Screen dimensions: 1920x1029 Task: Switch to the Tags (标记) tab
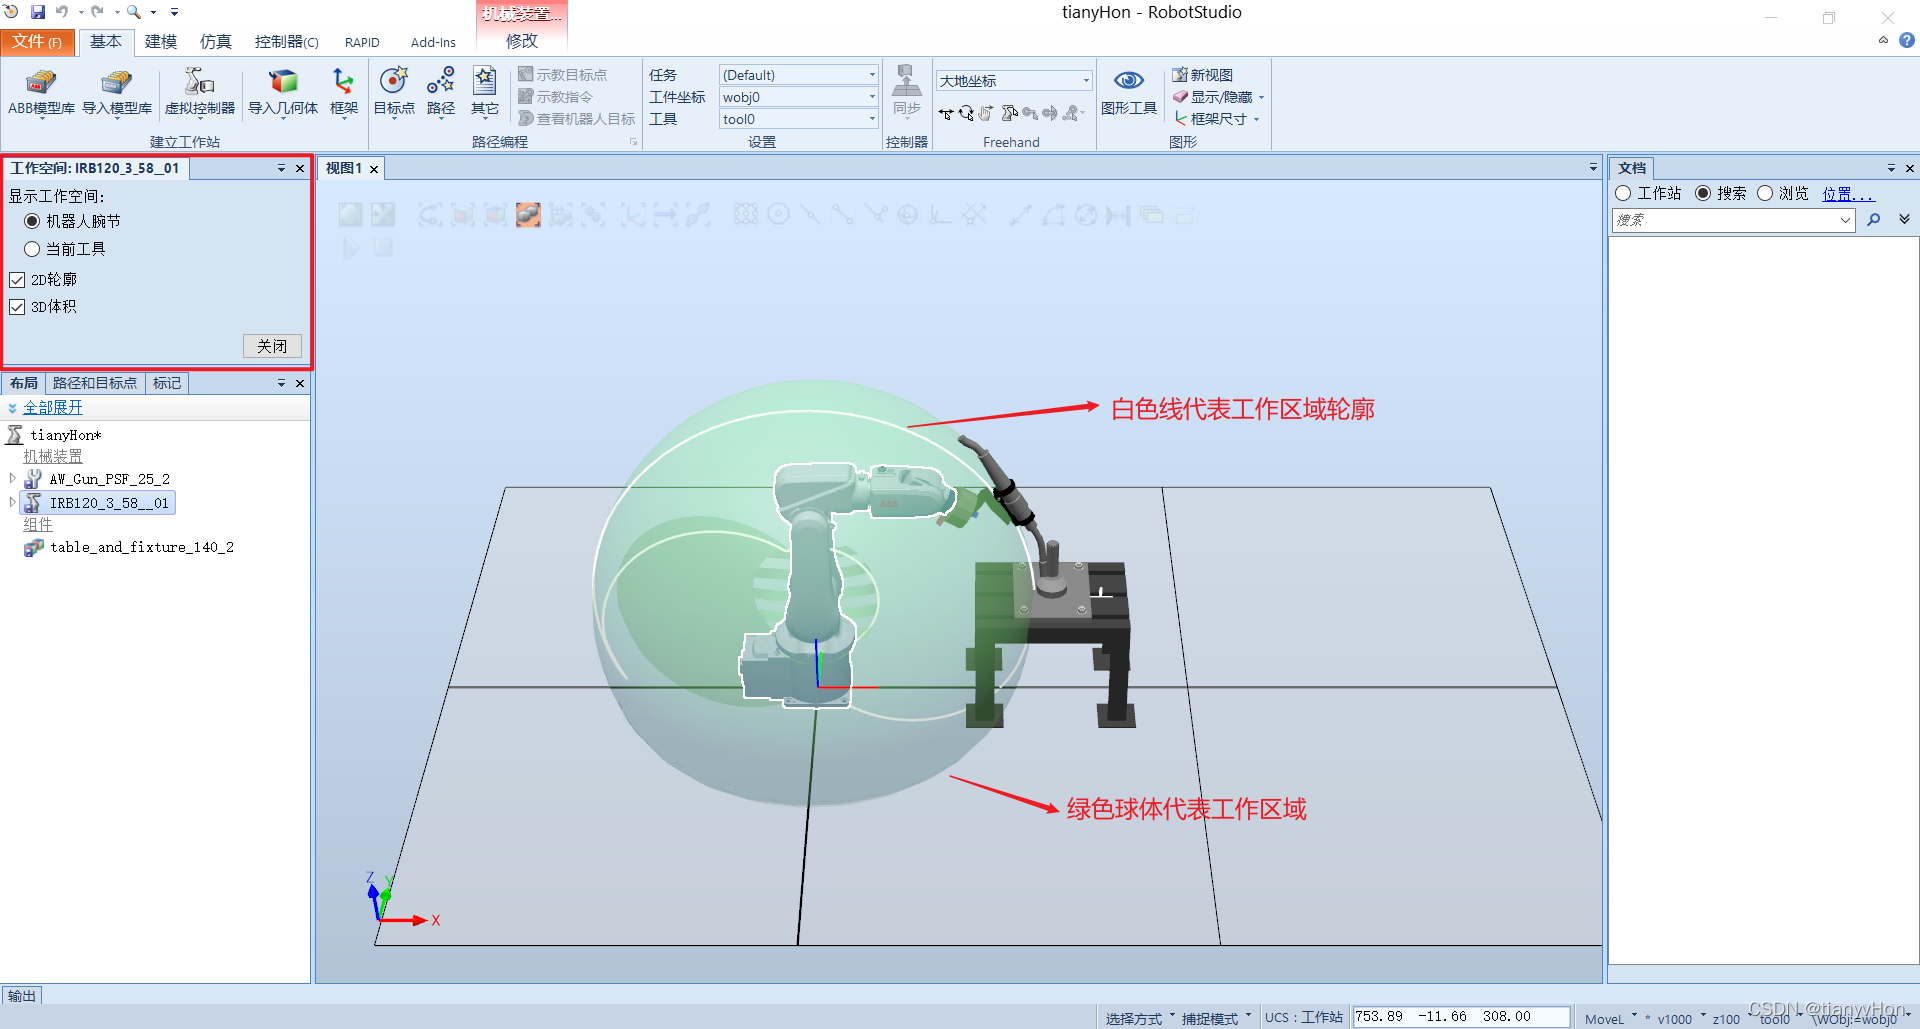coord(167,383)
